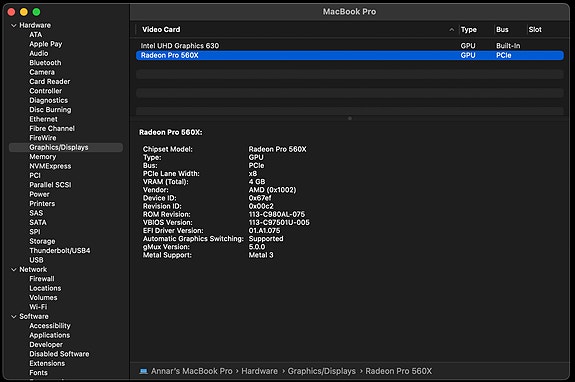Open the Camera hardware entry
The width and height of the screenshot is (575, 382).
(42, 72)
